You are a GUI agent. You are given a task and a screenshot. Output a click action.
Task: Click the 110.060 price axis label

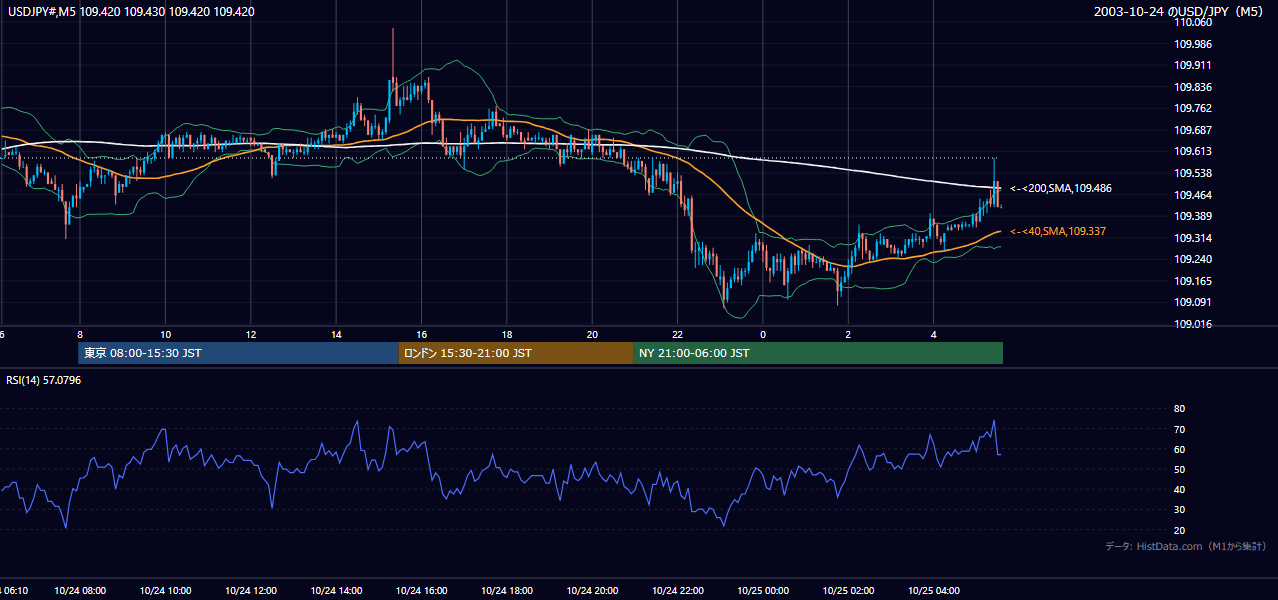pyautogui.click(x=1194, y=22)
